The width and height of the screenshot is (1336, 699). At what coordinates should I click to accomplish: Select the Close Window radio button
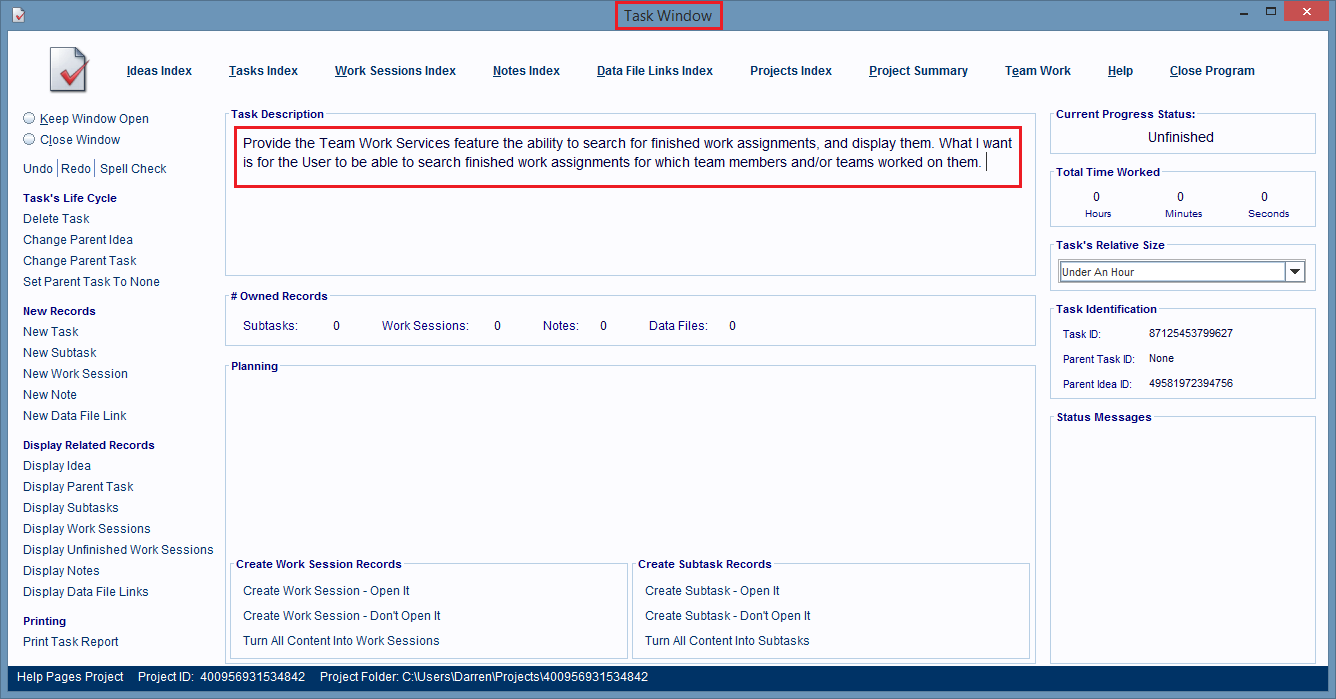coord(29,140)
